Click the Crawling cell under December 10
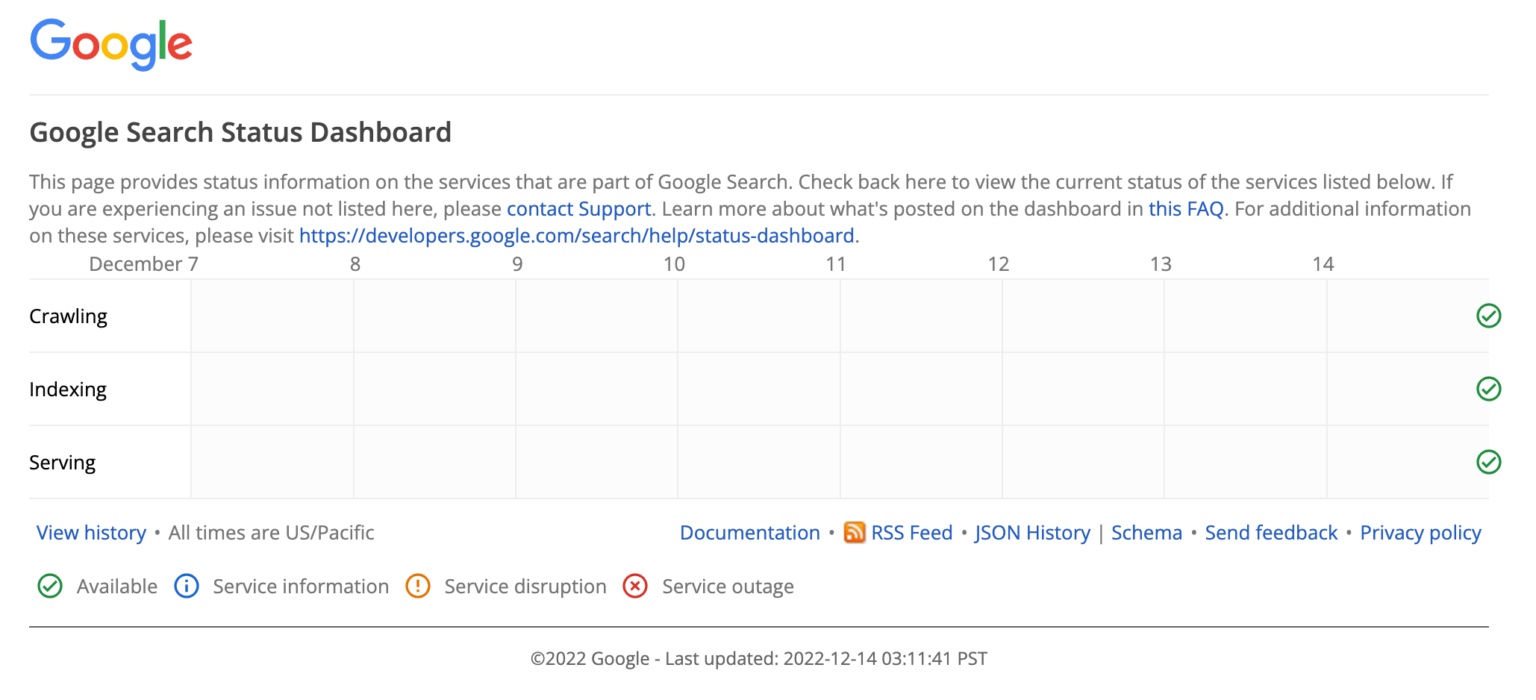 (x=758, y=316)
